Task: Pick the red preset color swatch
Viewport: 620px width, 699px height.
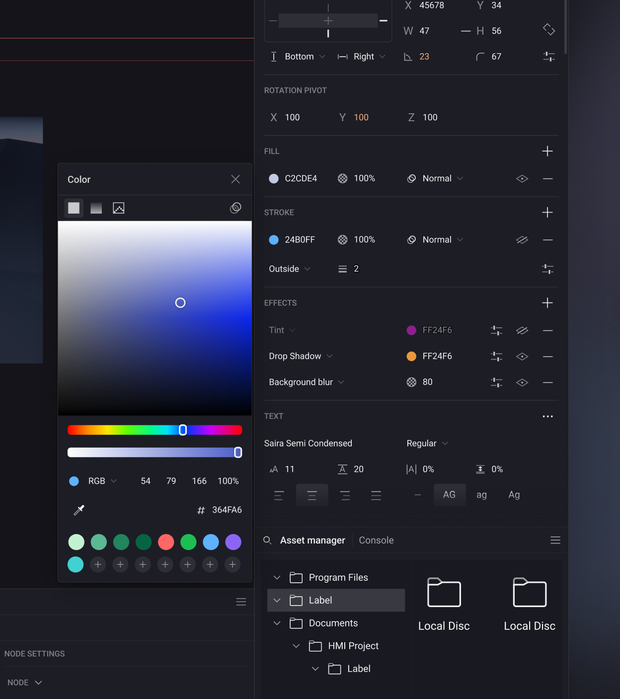Action: (166, 542)
